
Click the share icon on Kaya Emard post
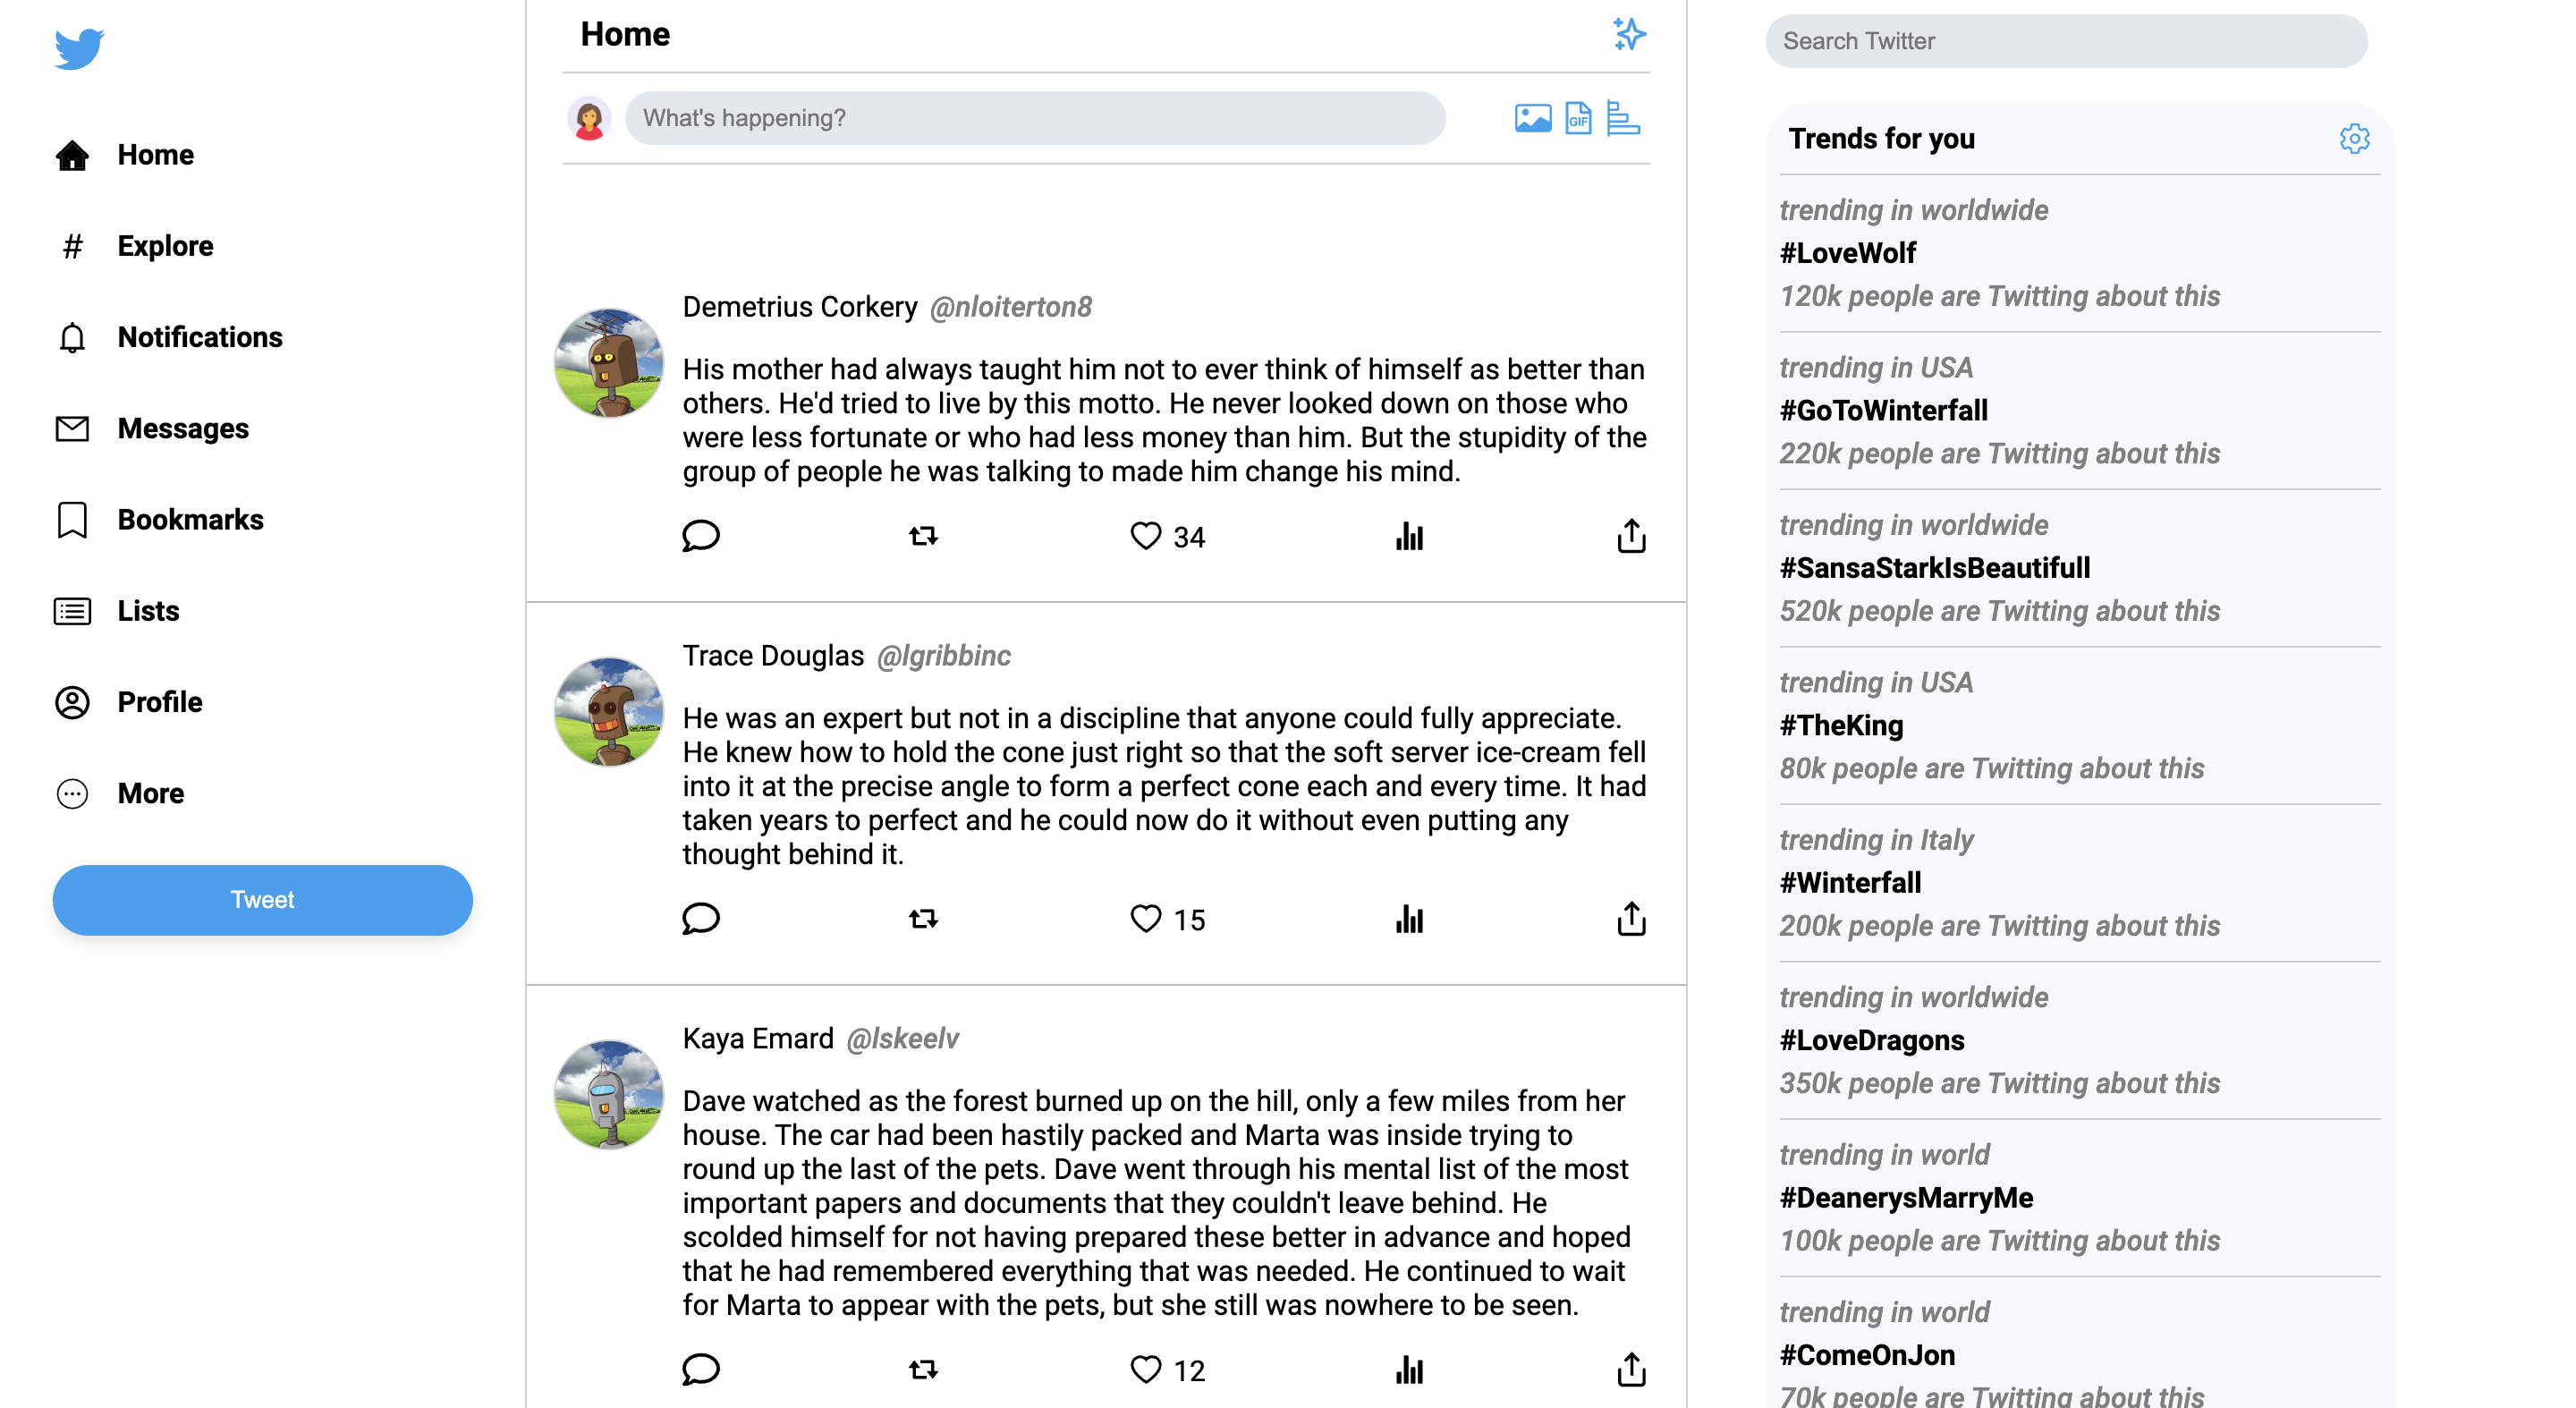coord(1630,1368)
